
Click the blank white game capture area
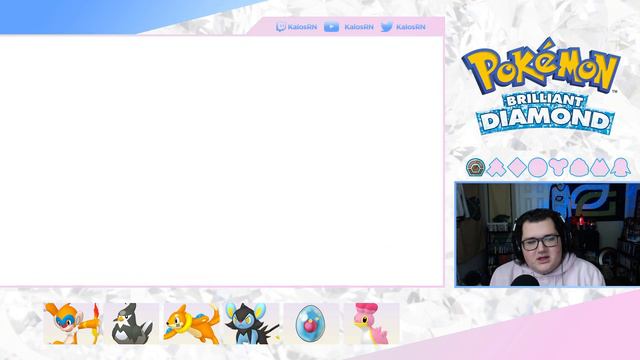click(x=222, y=161)
